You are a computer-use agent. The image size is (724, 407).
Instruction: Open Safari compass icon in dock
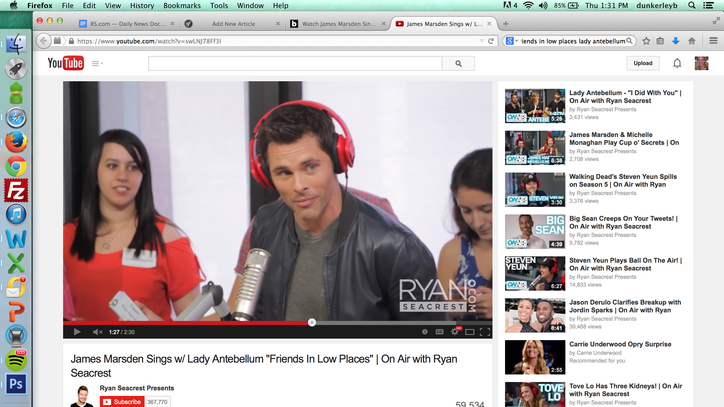coord(16,118)
